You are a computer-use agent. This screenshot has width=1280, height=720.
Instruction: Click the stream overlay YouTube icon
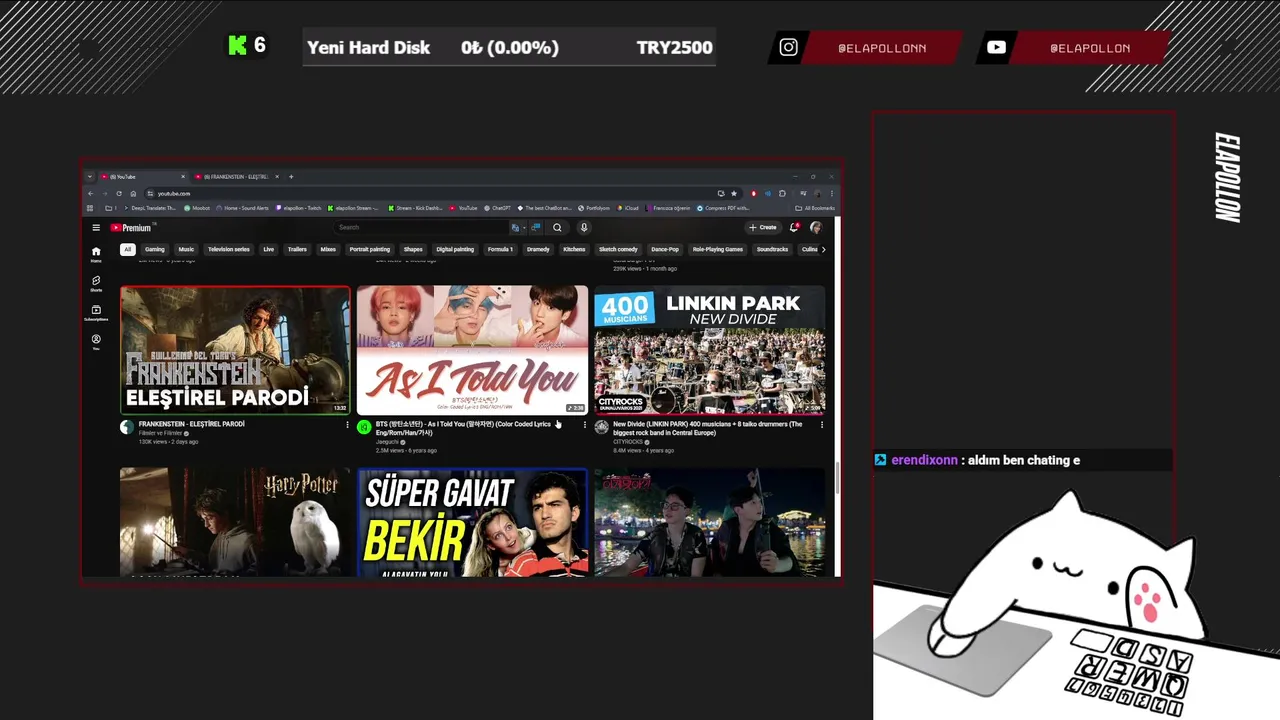[996, 47]
